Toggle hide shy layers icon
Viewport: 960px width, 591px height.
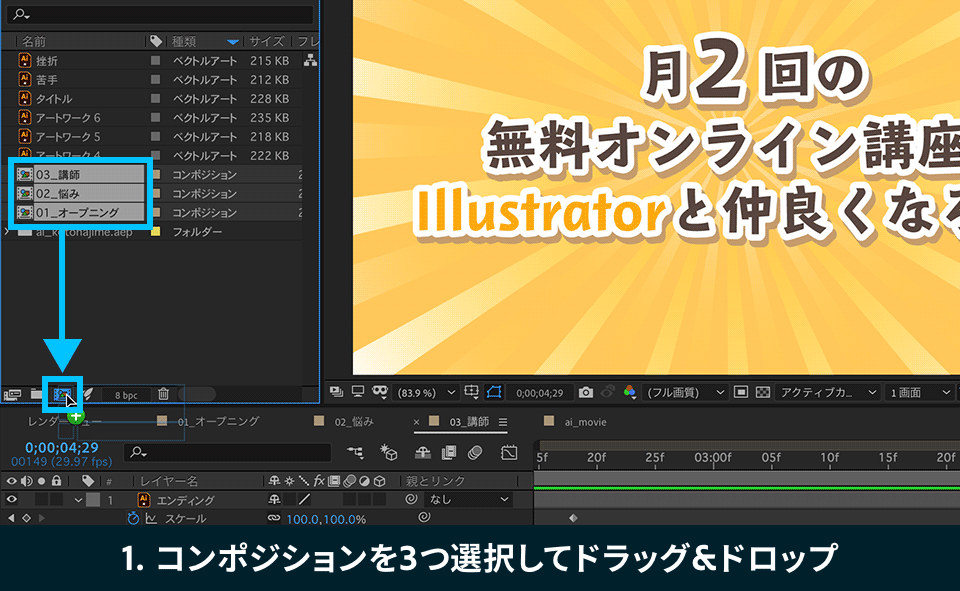pos(422,453)
